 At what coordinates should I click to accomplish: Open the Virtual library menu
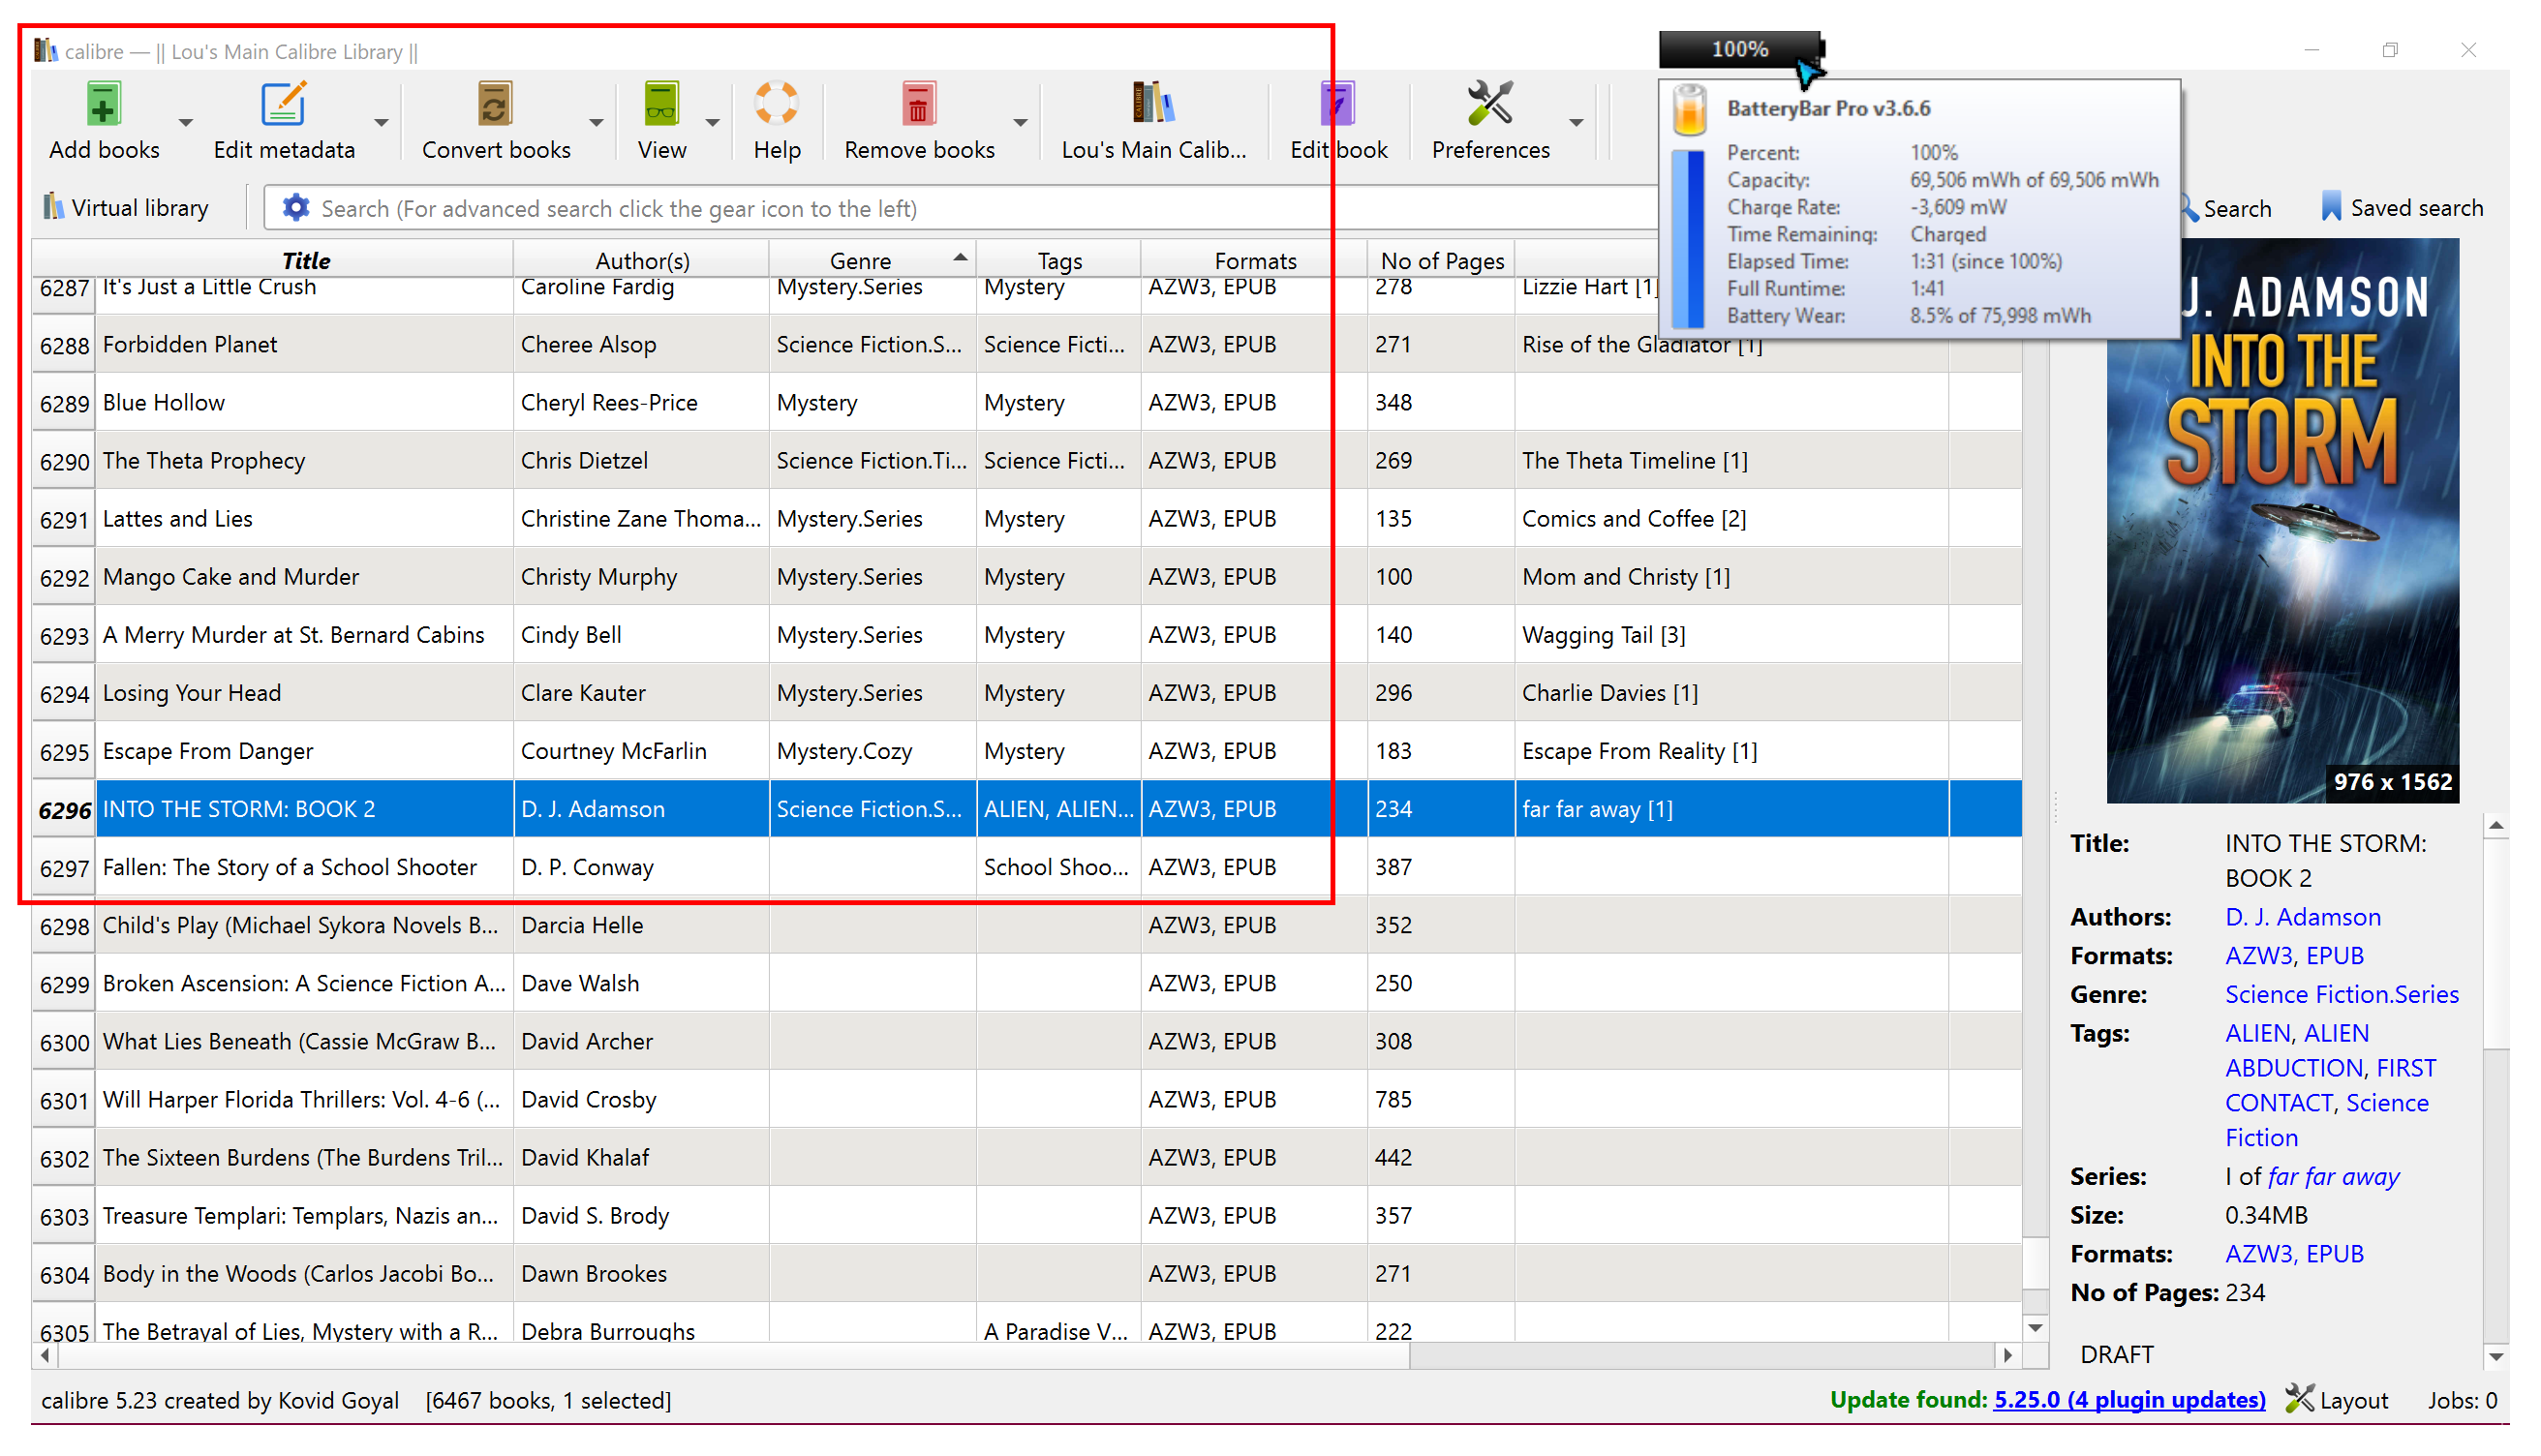(127, 208)
